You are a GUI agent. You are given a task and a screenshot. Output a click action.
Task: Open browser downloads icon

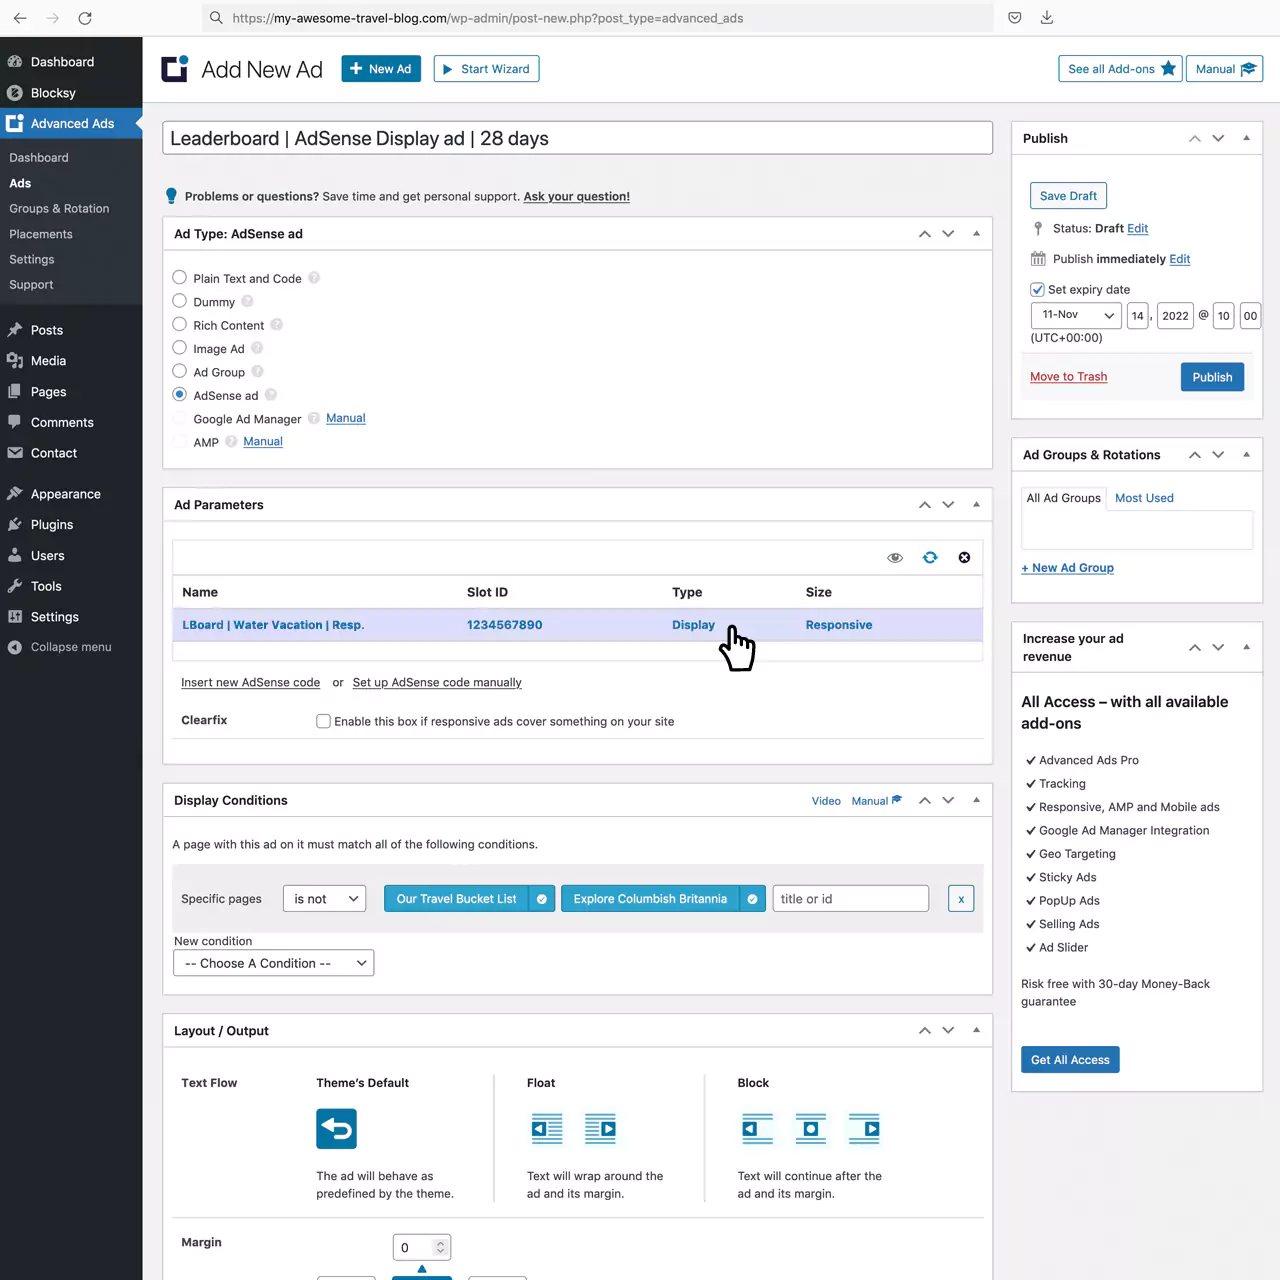[x=1047, y=18]
